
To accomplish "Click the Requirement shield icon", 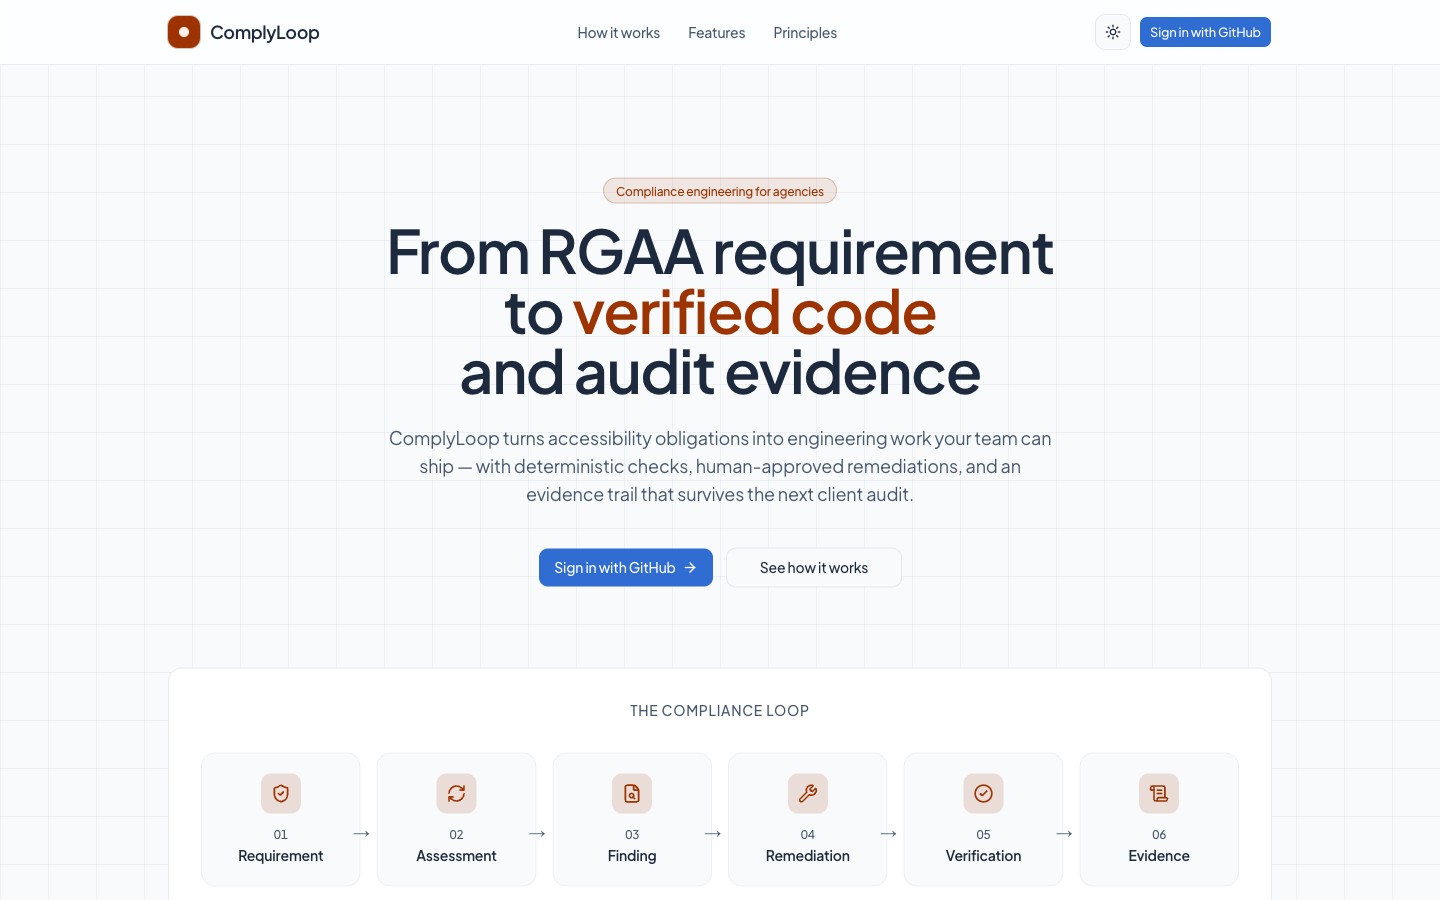I will (x=281, y=793).
